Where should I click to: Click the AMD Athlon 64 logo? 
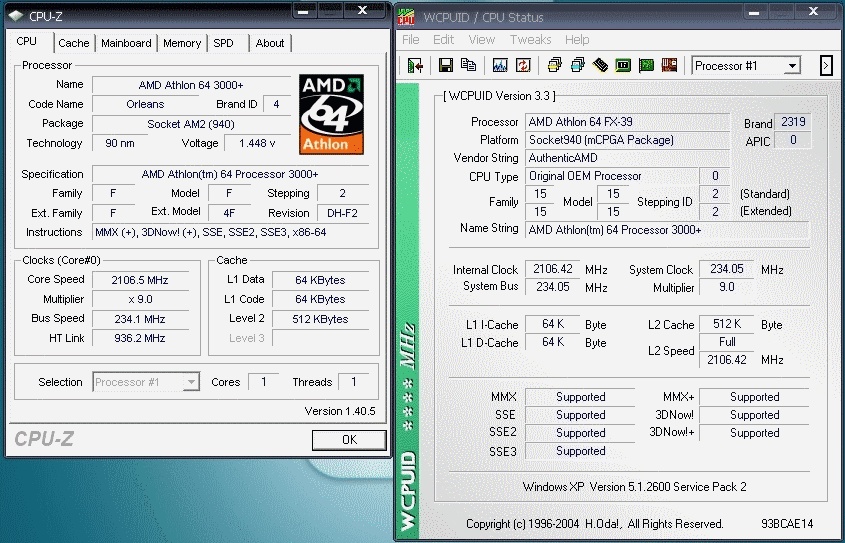[331, 113]
